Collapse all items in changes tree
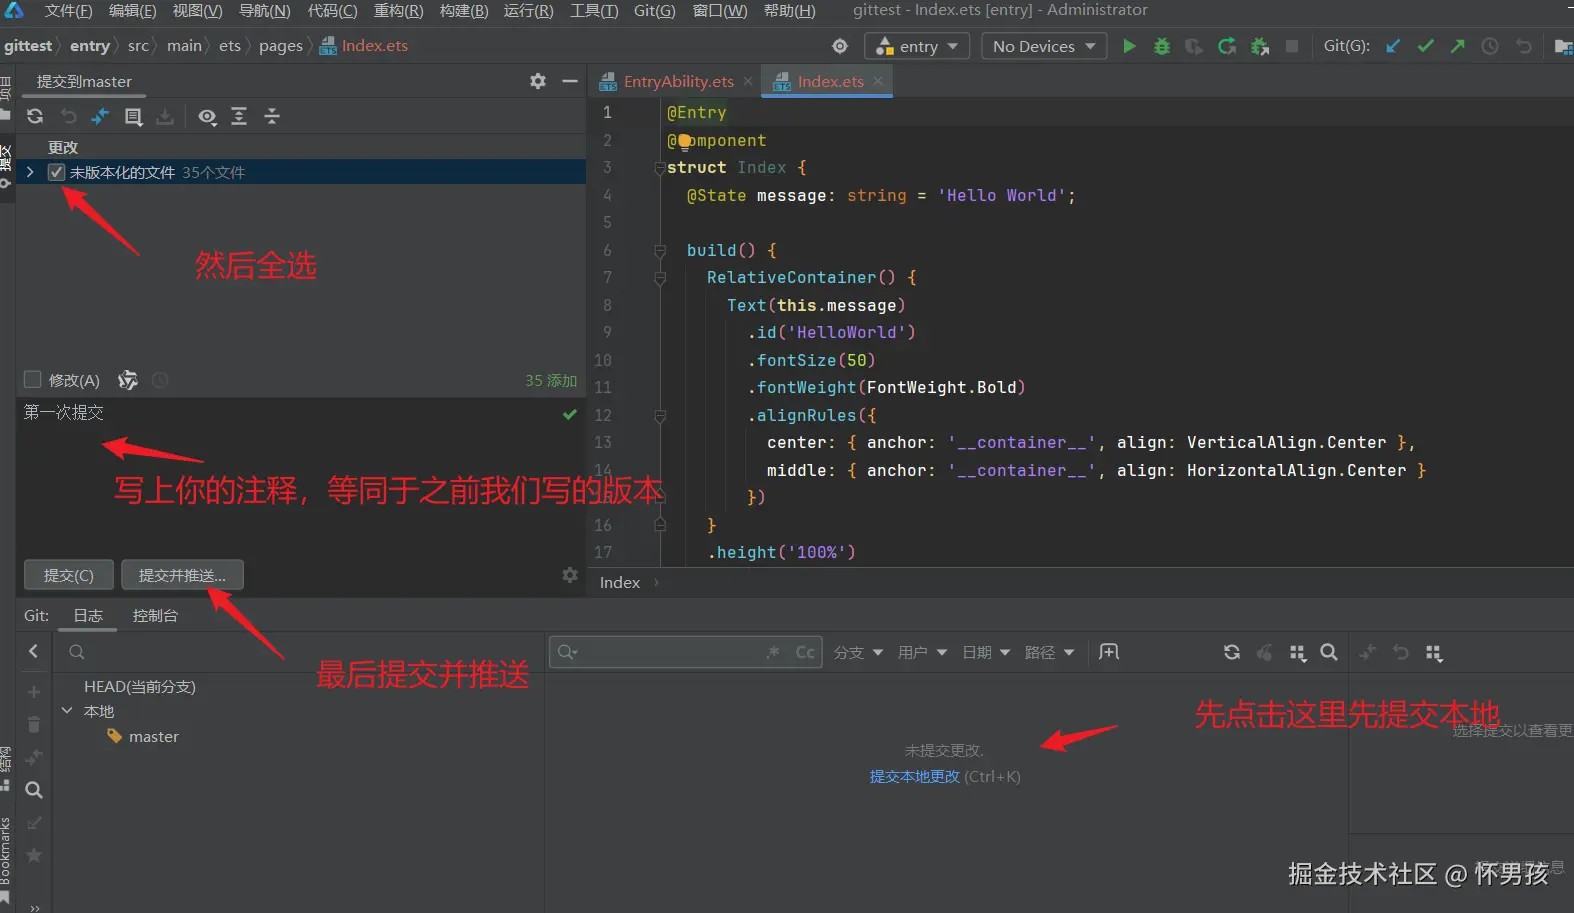The height and width of the screenshot is (913, 1574). tap(272, 116)
